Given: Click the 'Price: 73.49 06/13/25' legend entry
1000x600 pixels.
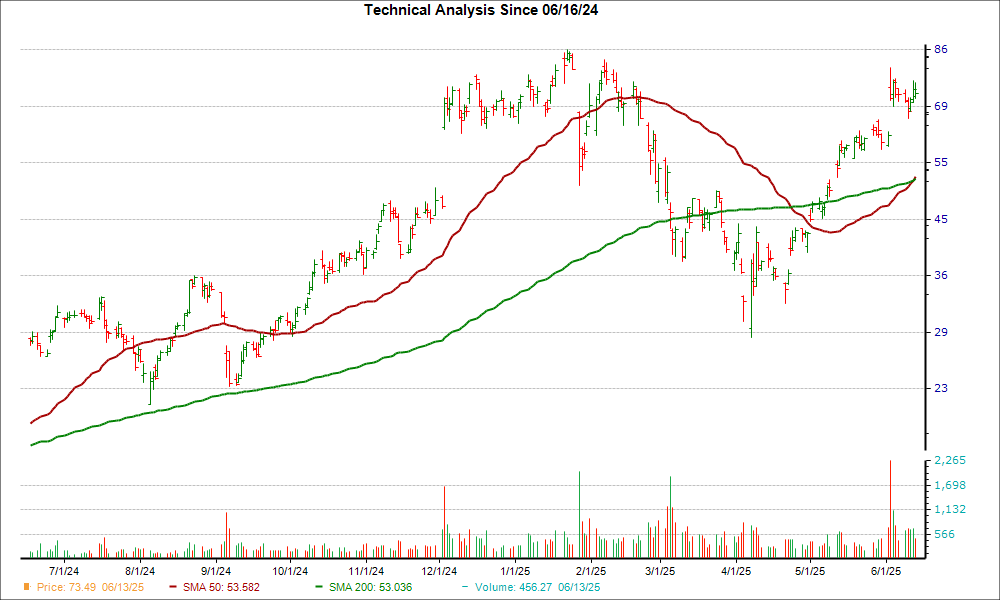Looking at the screenshot, I should tap(91, 587).
